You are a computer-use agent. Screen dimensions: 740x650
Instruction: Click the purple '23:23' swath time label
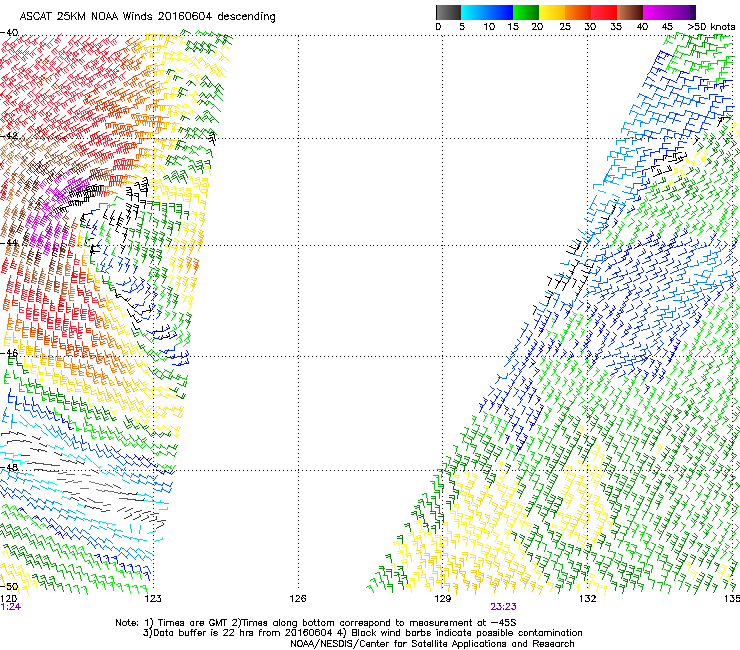(x=503, y=607)
